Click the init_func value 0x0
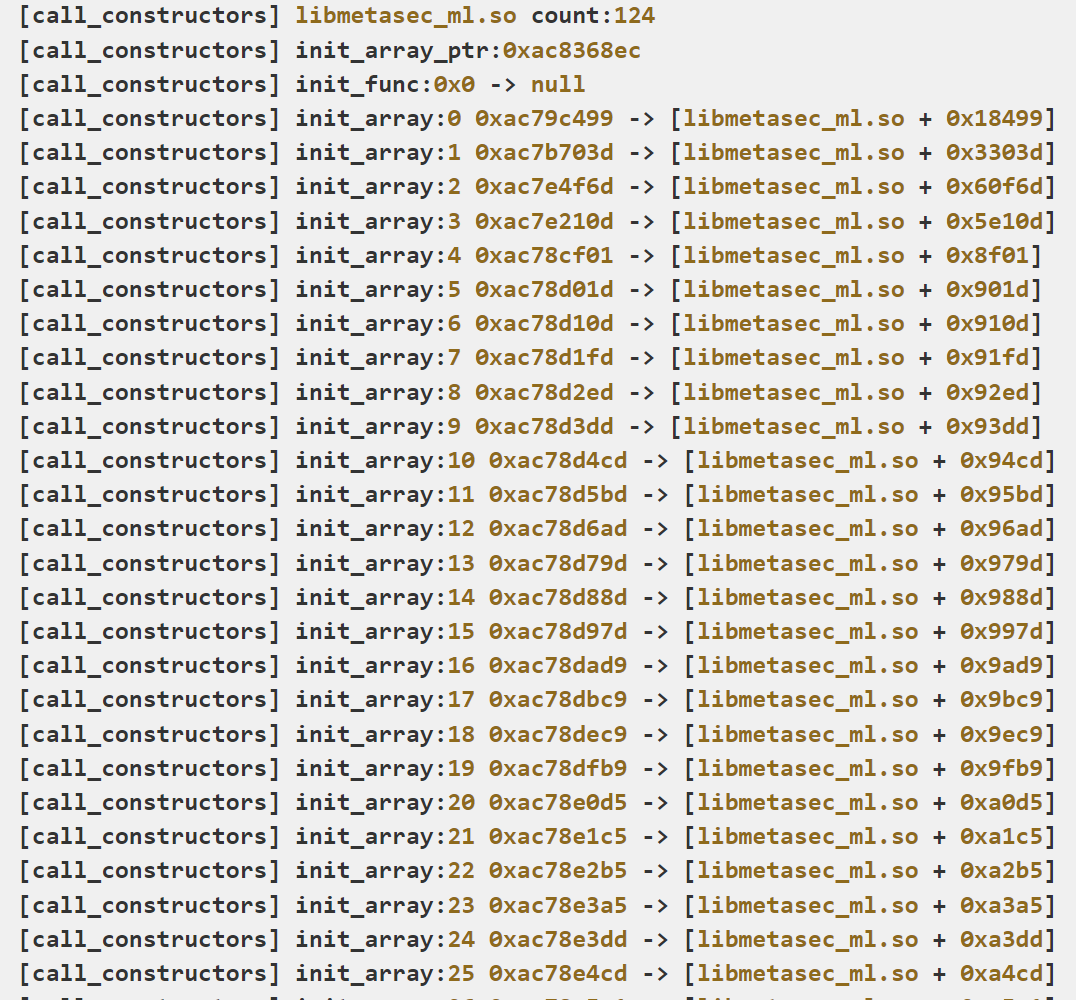The image size is (1076, 1000). pos(454,84)
